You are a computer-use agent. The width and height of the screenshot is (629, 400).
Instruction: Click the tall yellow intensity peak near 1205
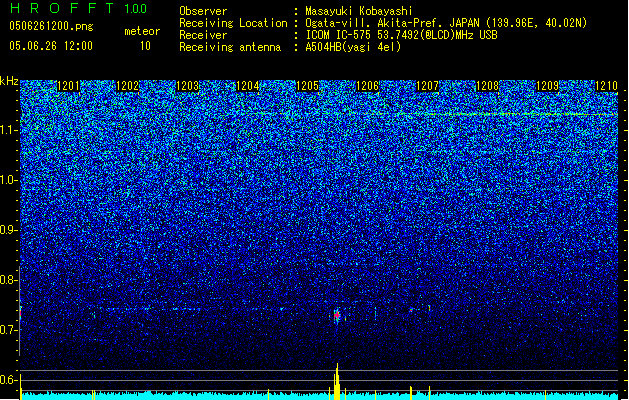(337, 382)
